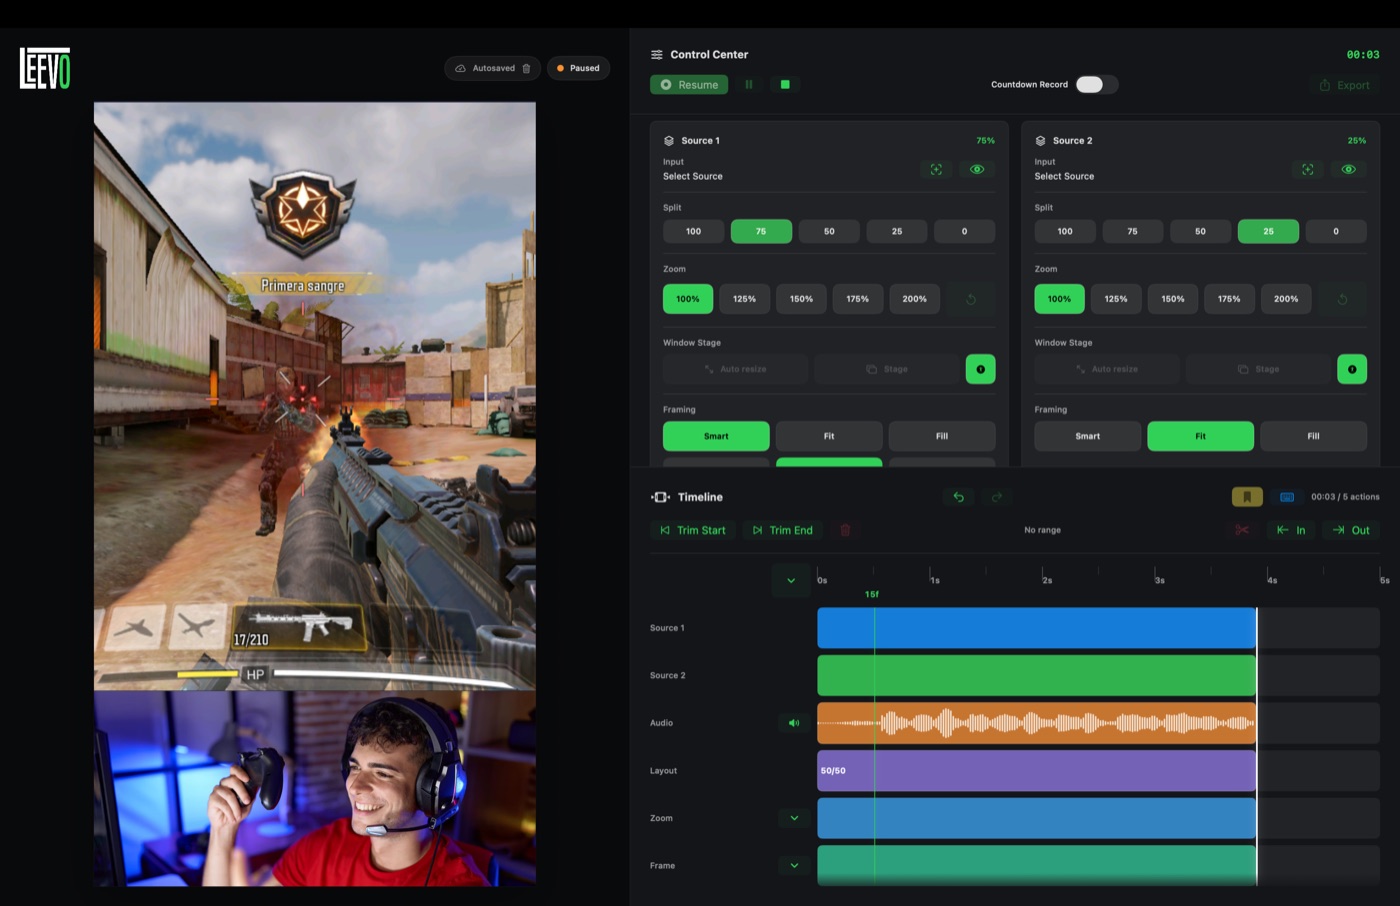Toggle Source 2 visibility eye
The width and height of the screenshot is (1400, 906).
1349,170
